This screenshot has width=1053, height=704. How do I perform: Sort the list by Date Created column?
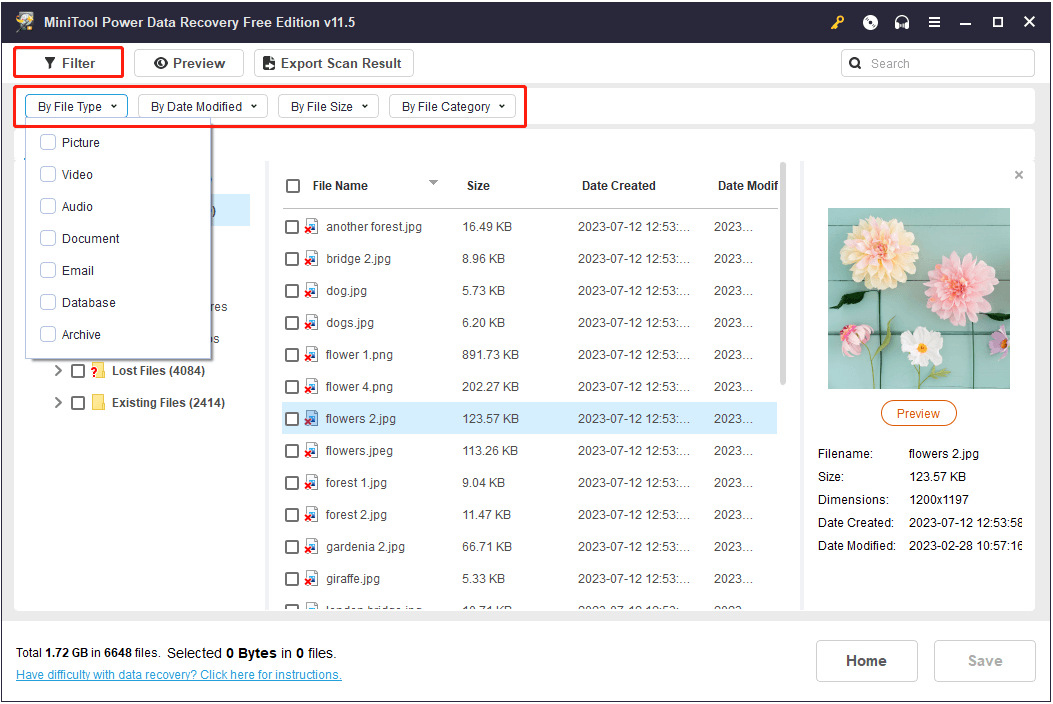[x=619, y=186]
